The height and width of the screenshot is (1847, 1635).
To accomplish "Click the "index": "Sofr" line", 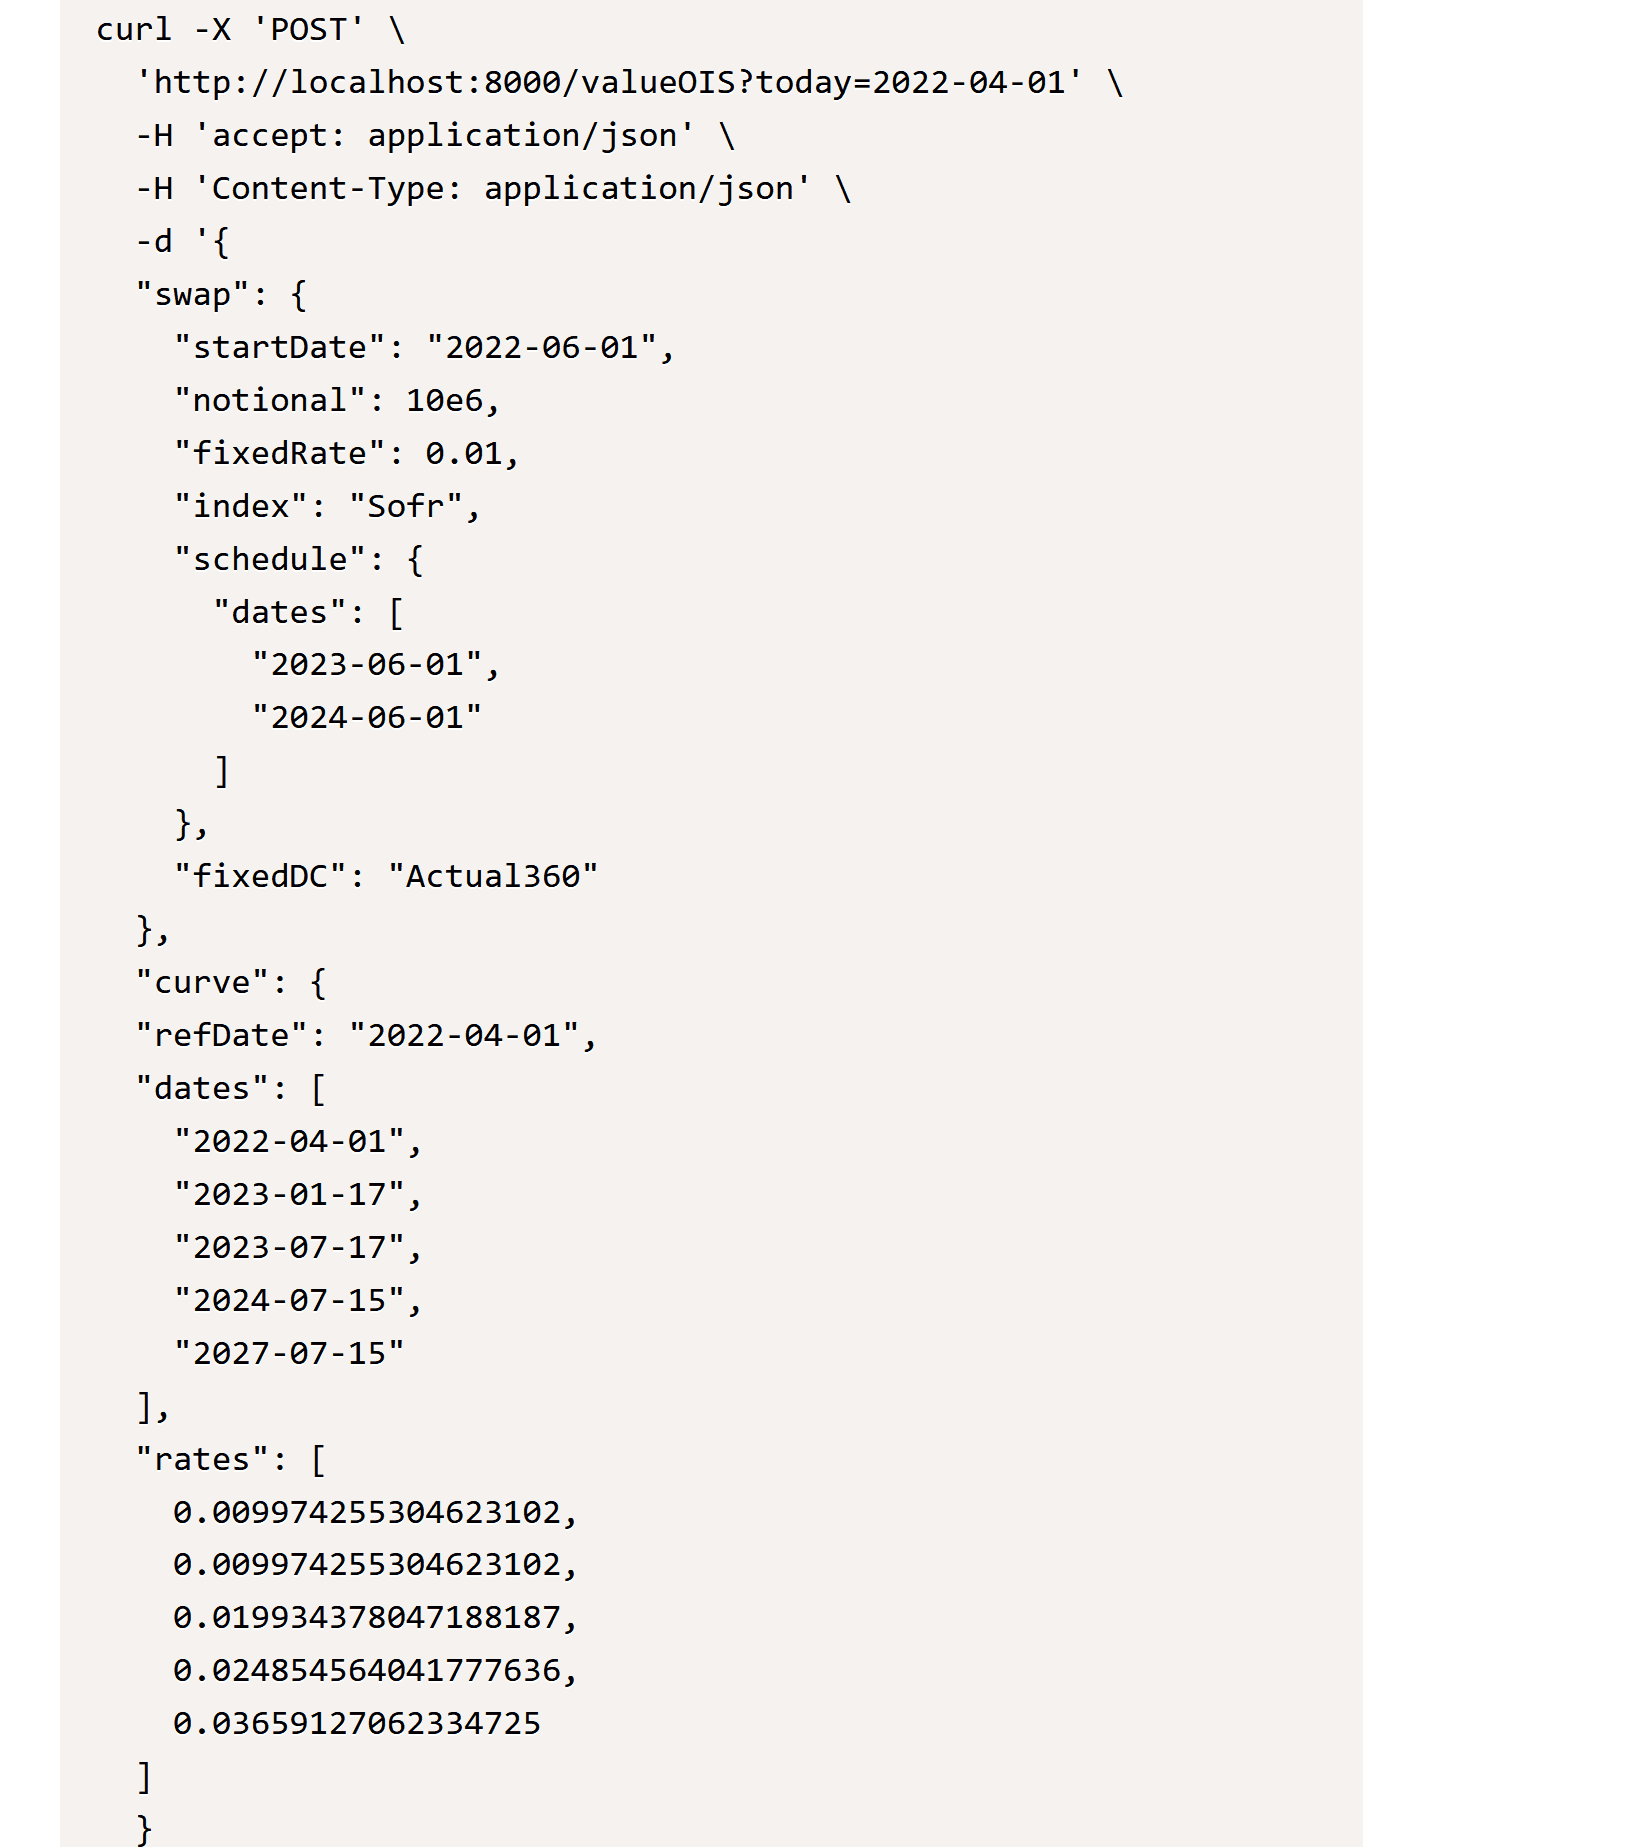I will point(327,507).
